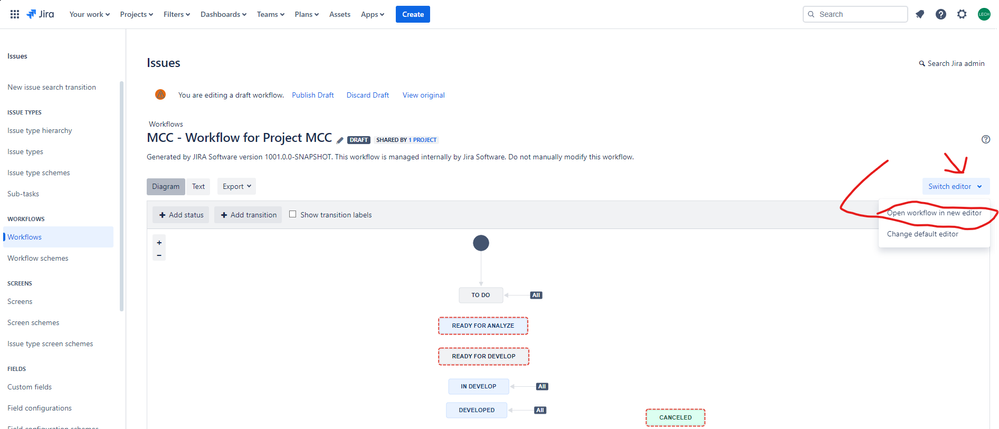
Task: Click the DRAFT badge next to title
Action: tap(359, 140)
